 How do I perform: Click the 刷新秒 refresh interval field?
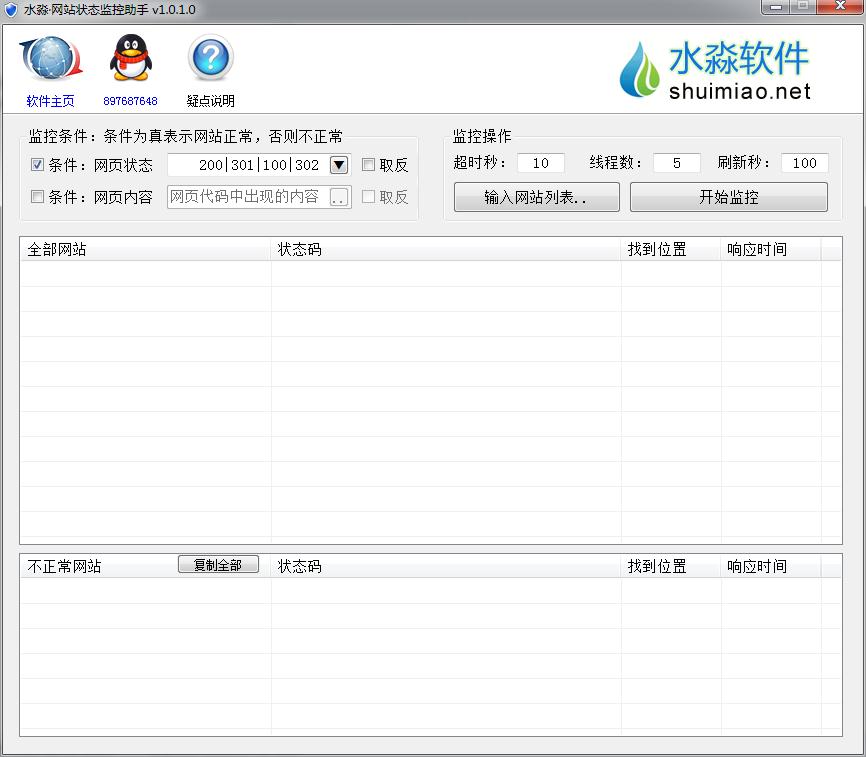pos(804,162)
